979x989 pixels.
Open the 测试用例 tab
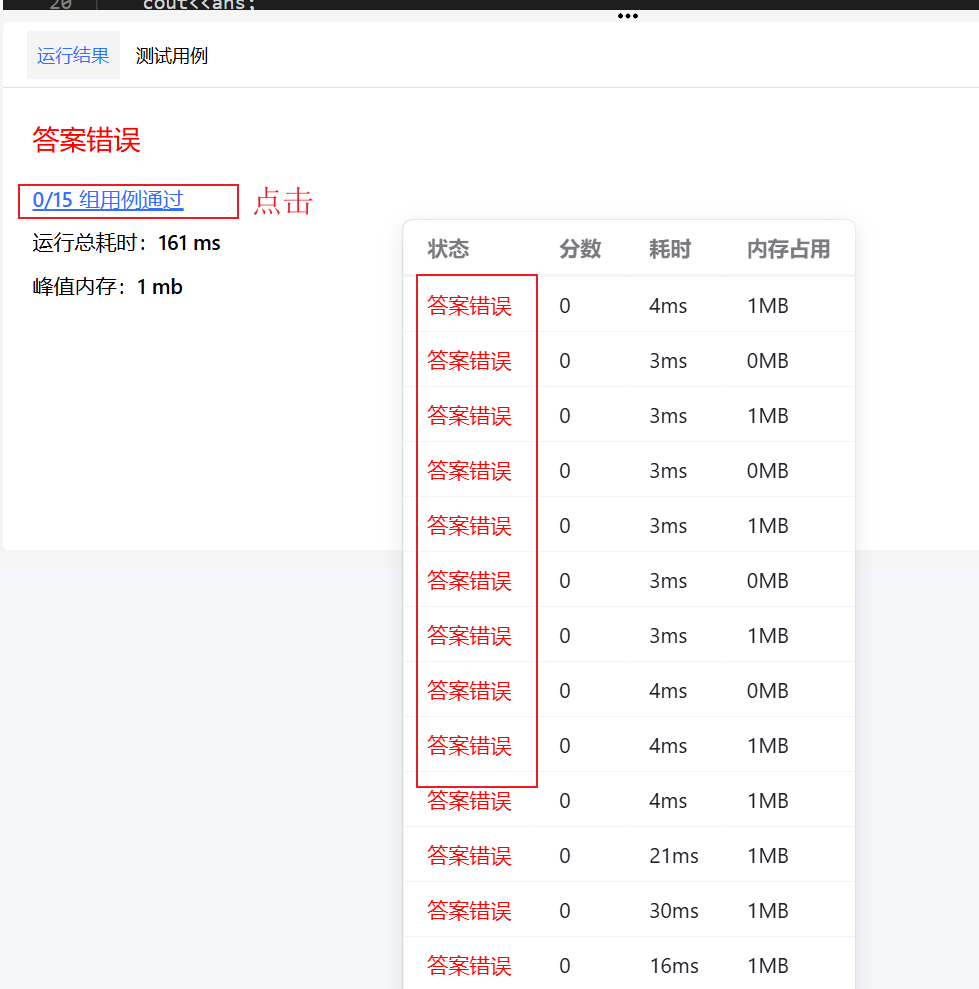click(x=172, y=56)
